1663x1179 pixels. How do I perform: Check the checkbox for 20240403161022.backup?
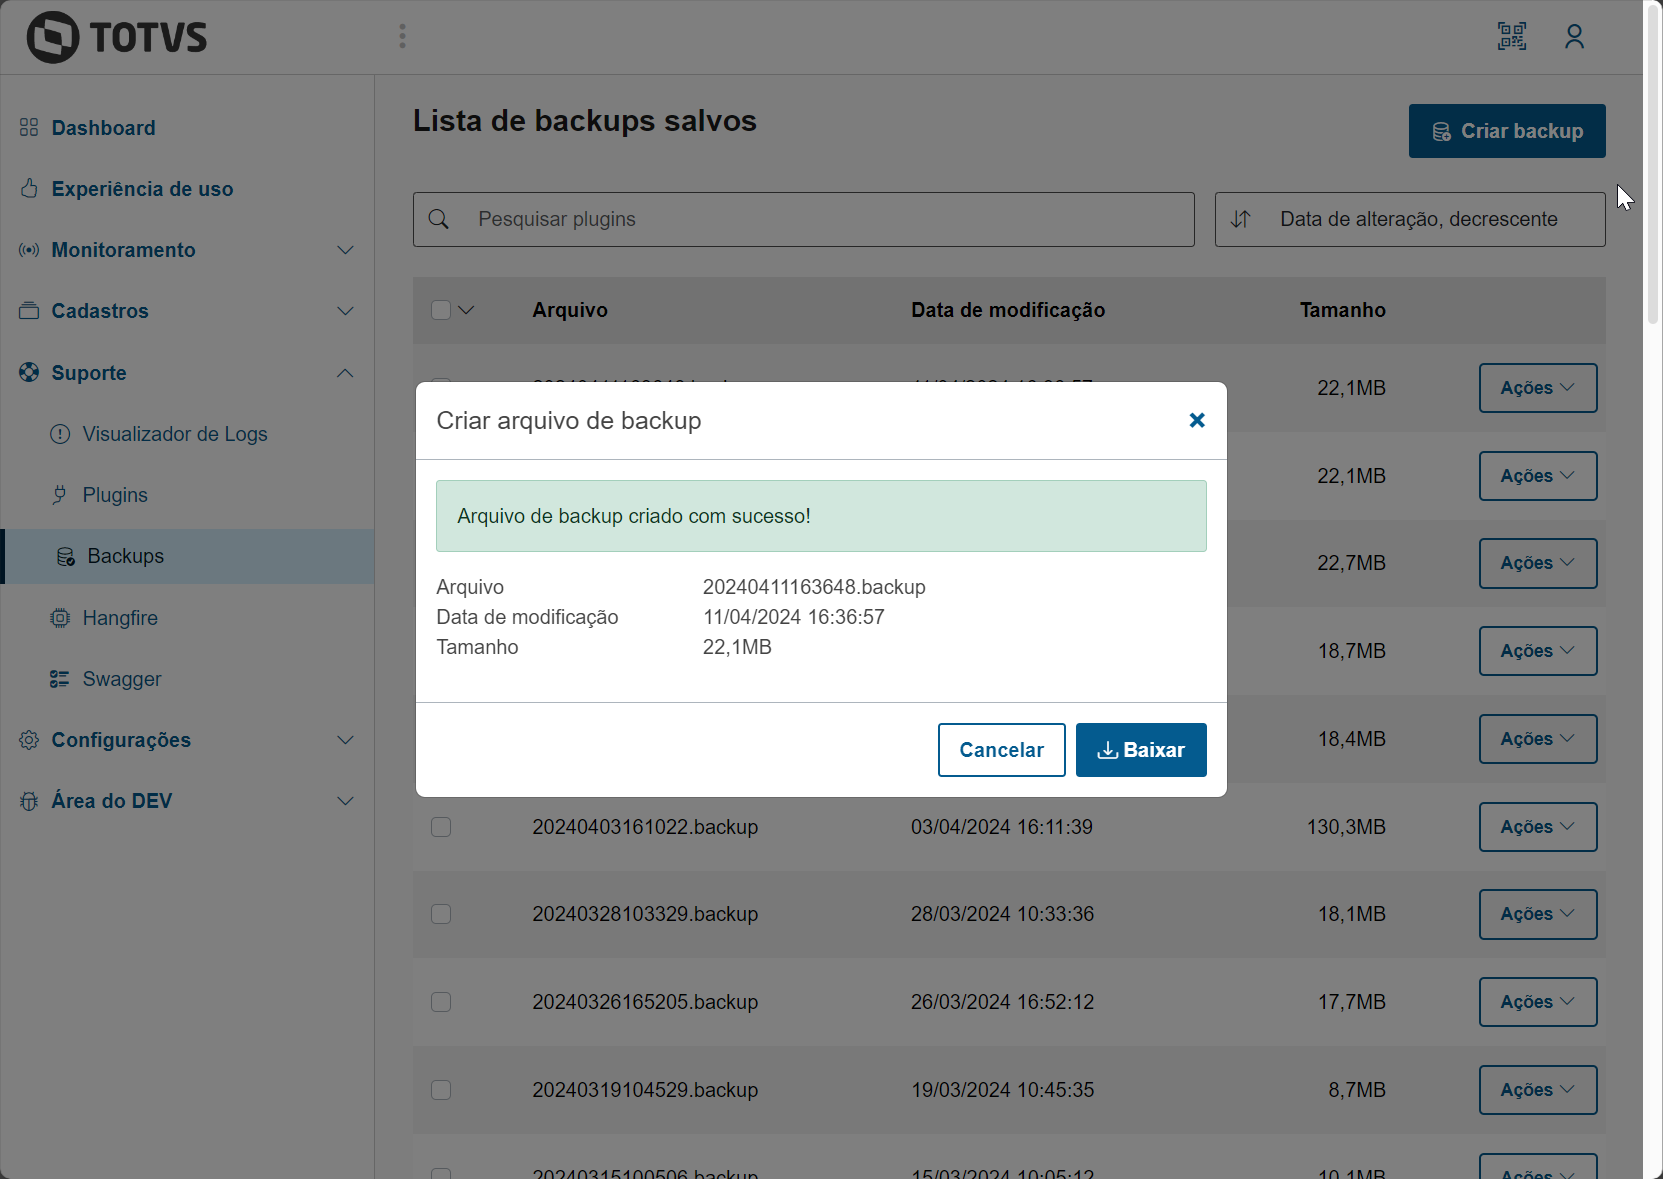441,827
